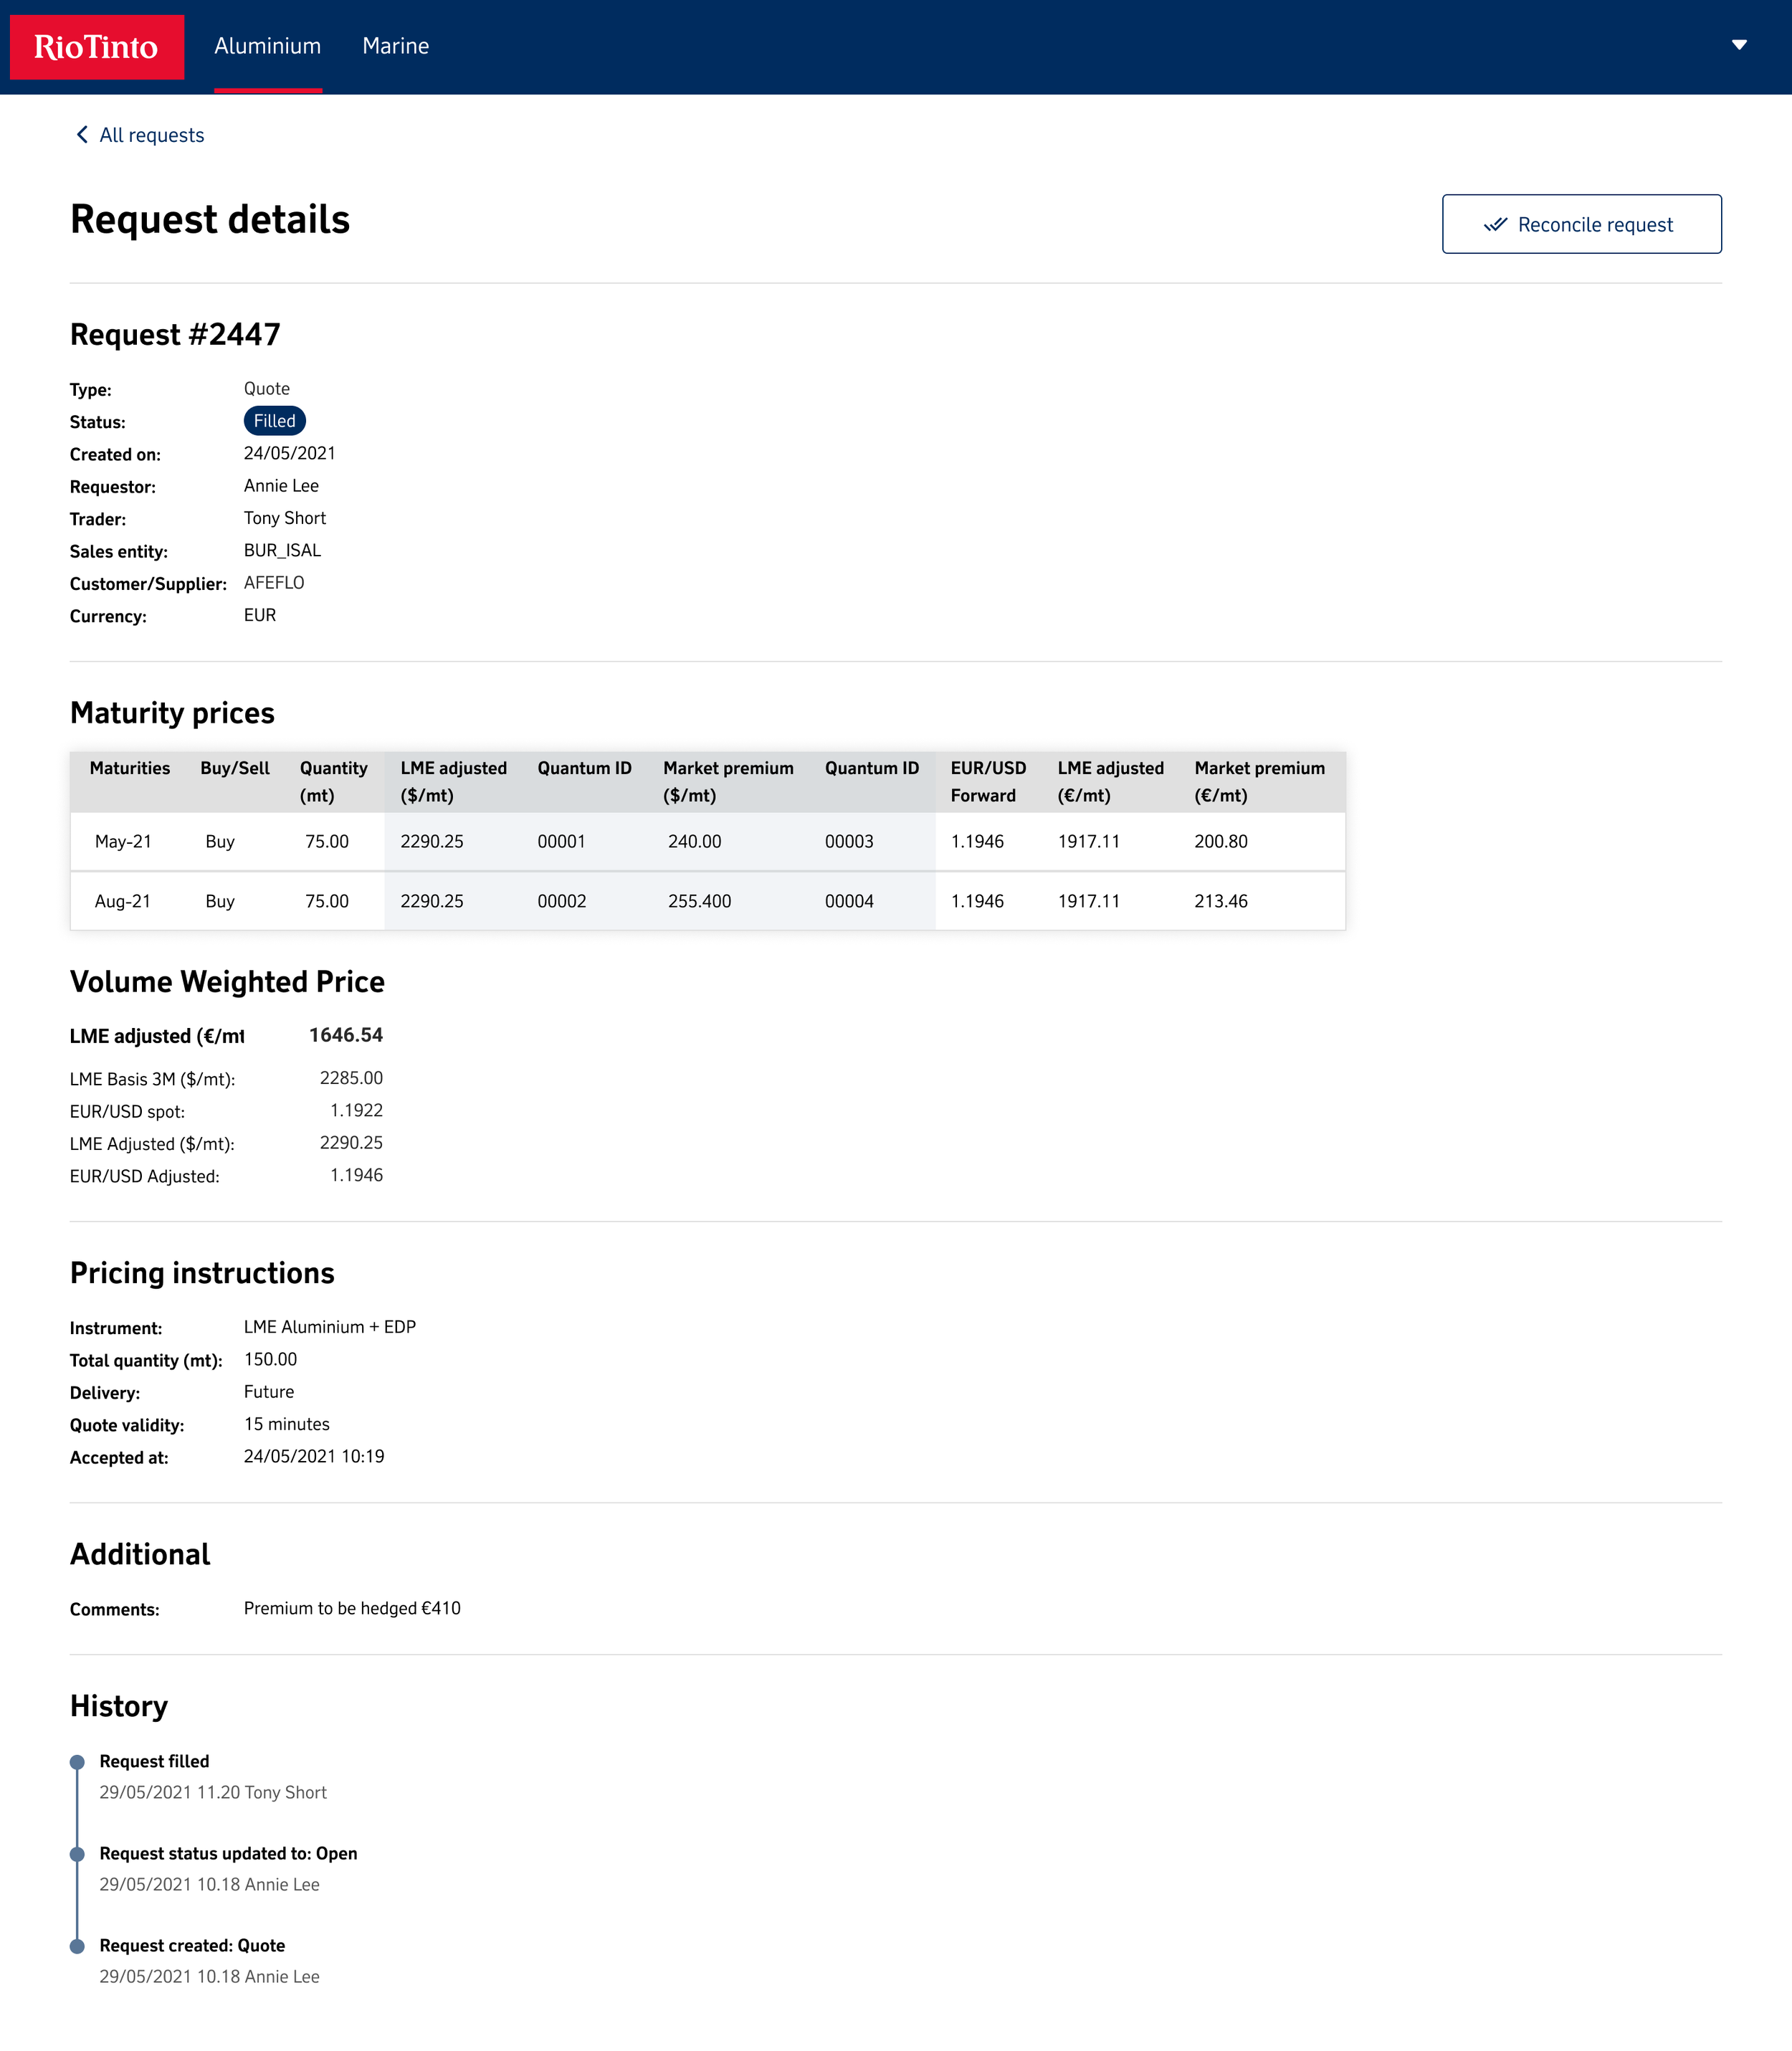
Task: Click the Request filled timeline marker
Action: pyautogui.click(x=77, y=1762)
